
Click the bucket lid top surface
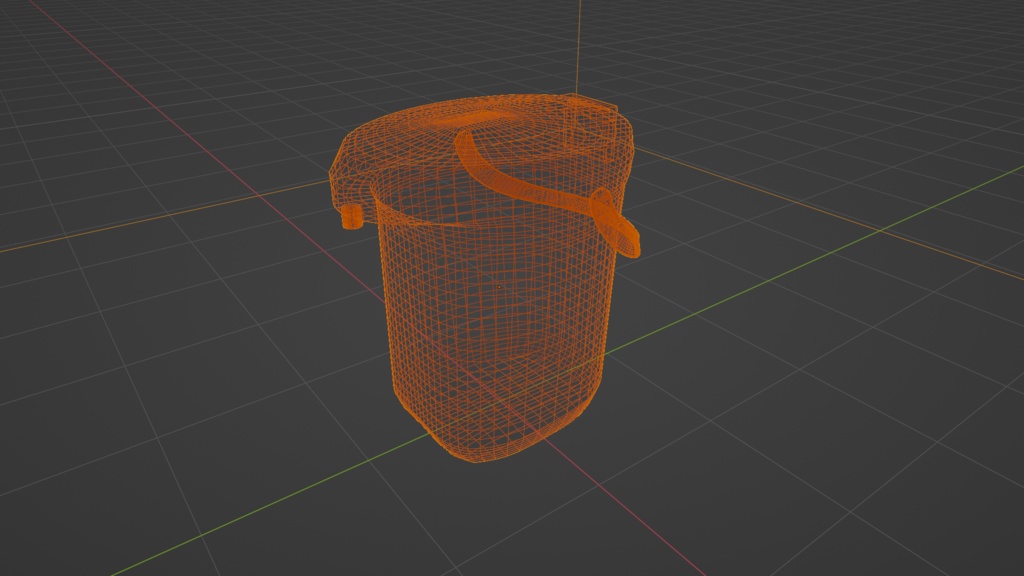(x=483, y=127)
